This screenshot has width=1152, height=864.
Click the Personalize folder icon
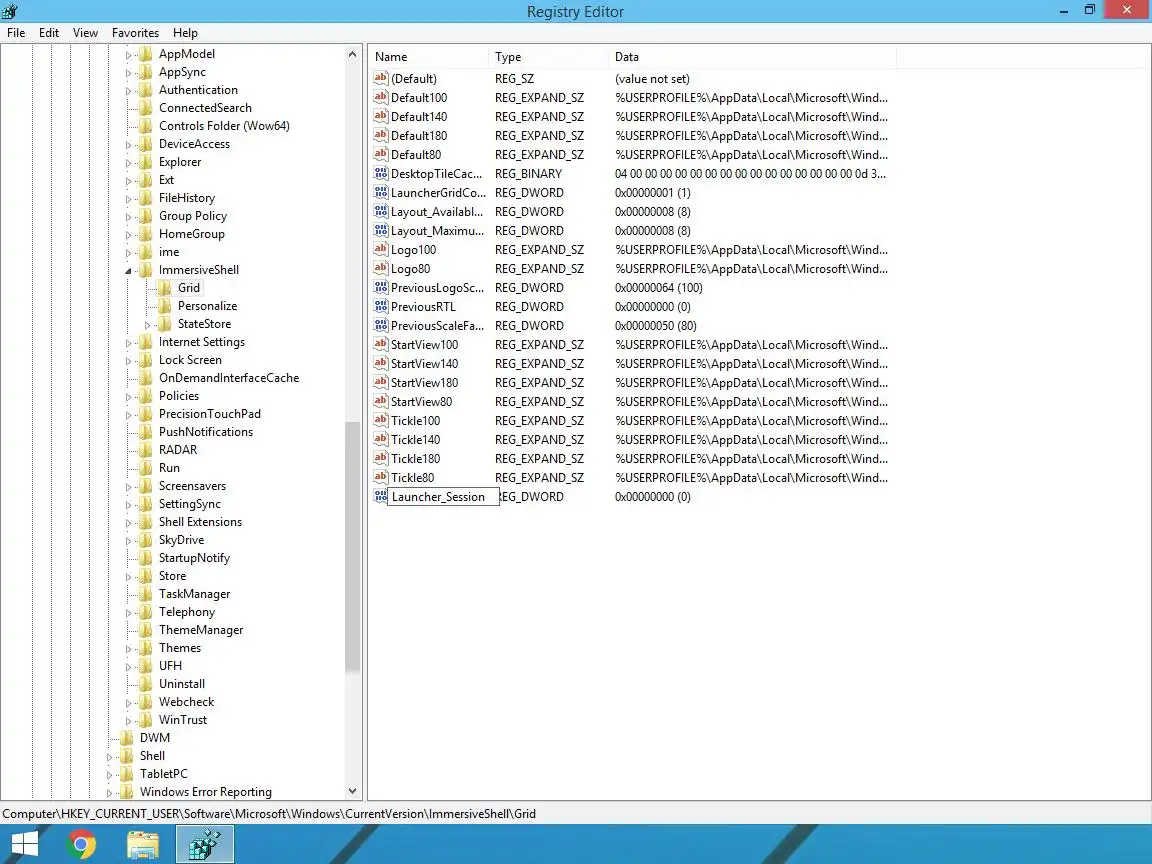pyautogui.click(x=165, y=306)
